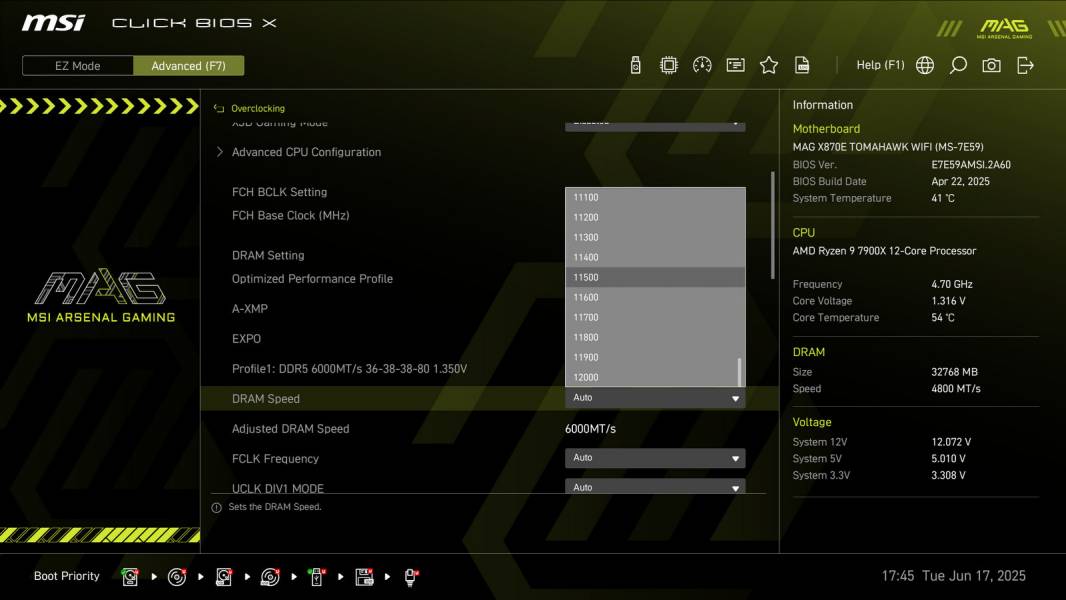Select the Optimized Performance Profile row

coord(312,279)
